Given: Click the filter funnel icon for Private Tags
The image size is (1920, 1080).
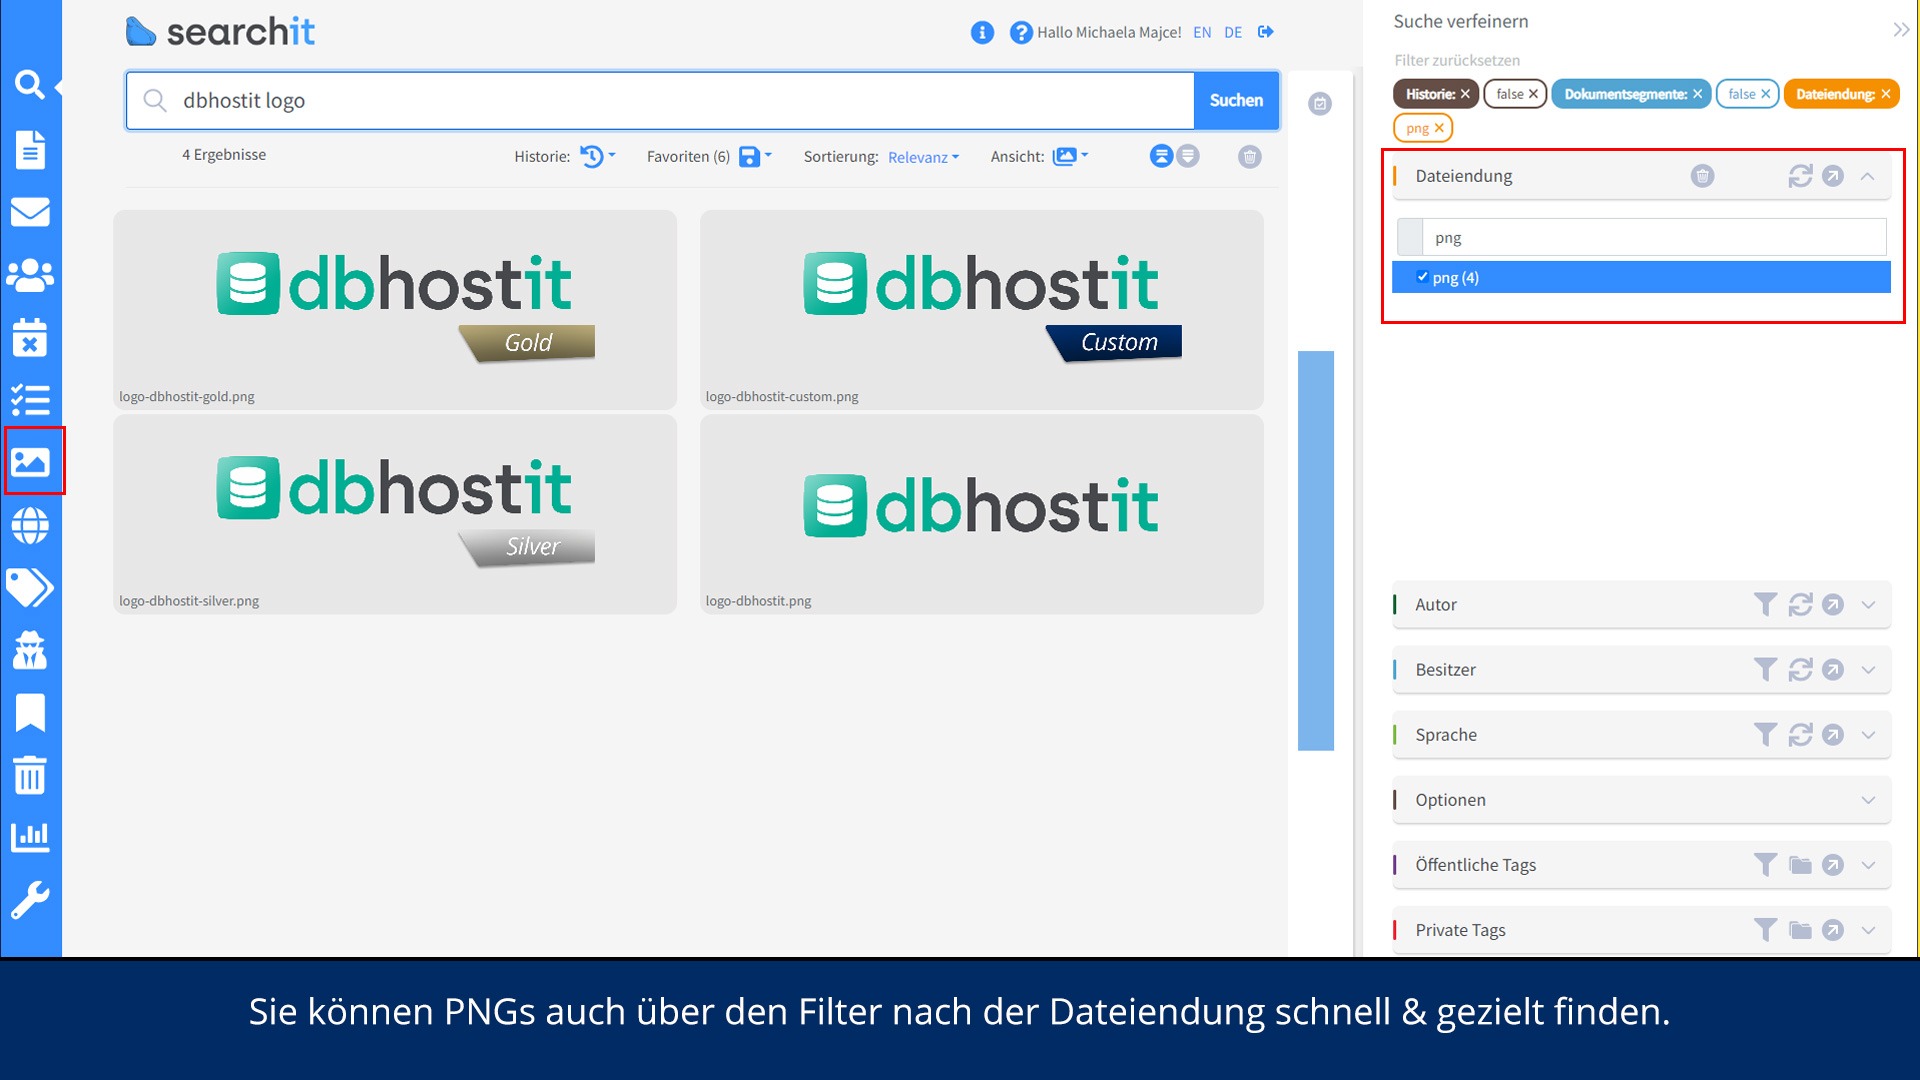Looking at the screenshot, I should click(1765, 929).
